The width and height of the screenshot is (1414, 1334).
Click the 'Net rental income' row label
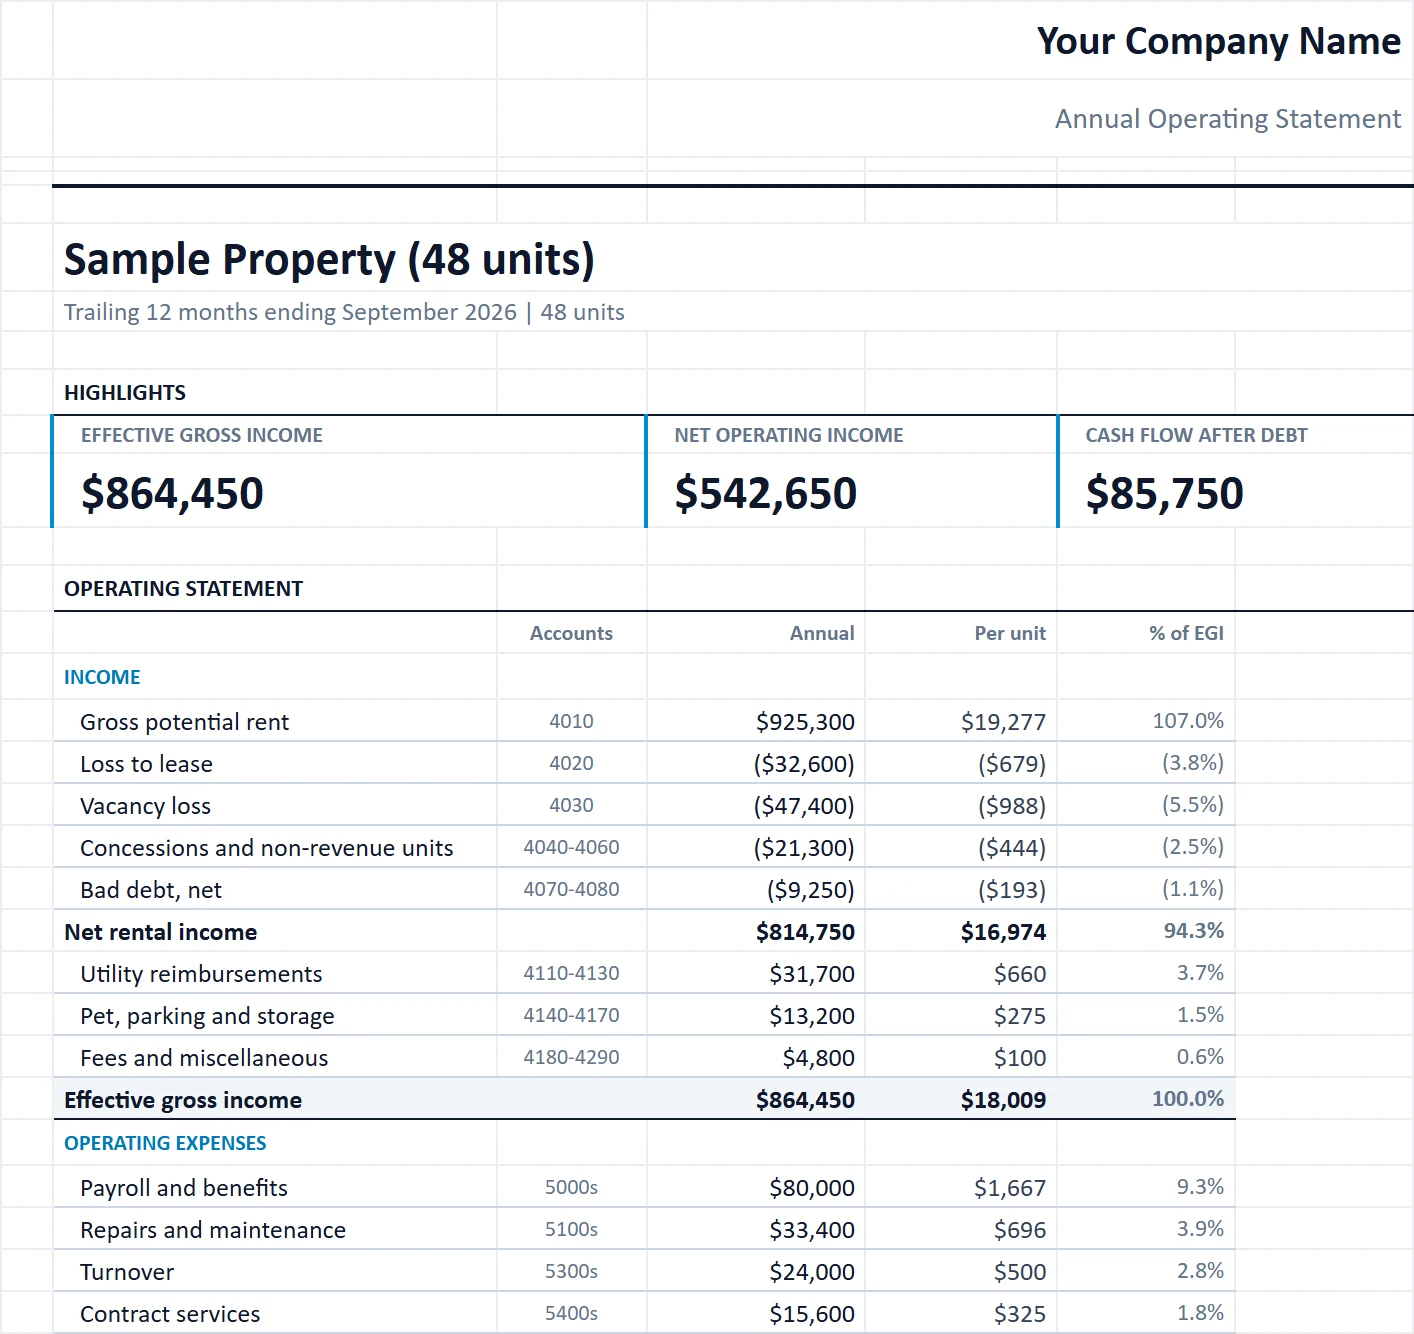click(x=160, y=932)
